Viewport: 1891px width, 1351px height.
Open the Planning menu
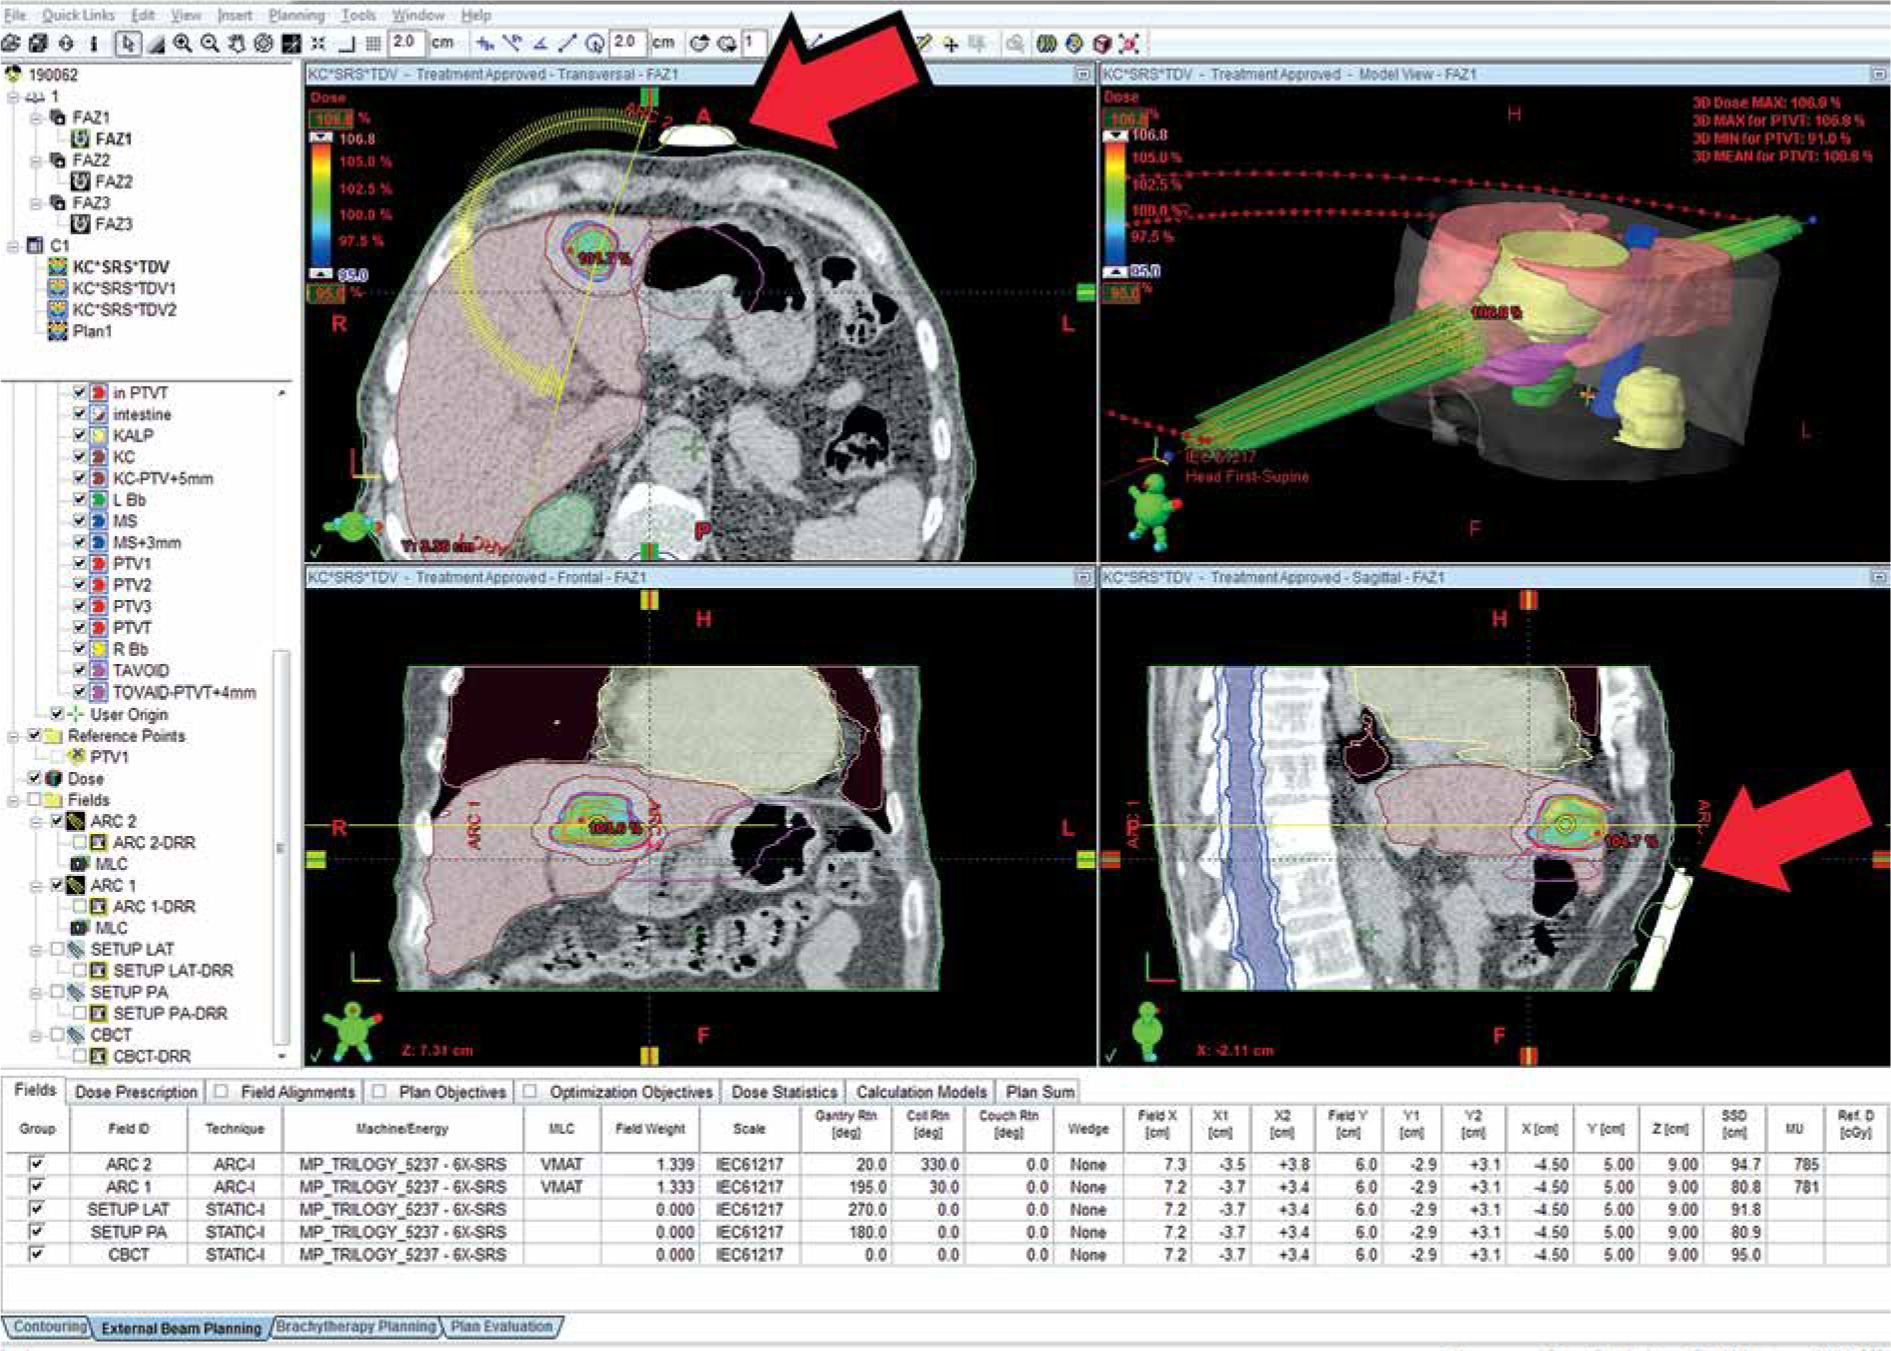point(296,15)
